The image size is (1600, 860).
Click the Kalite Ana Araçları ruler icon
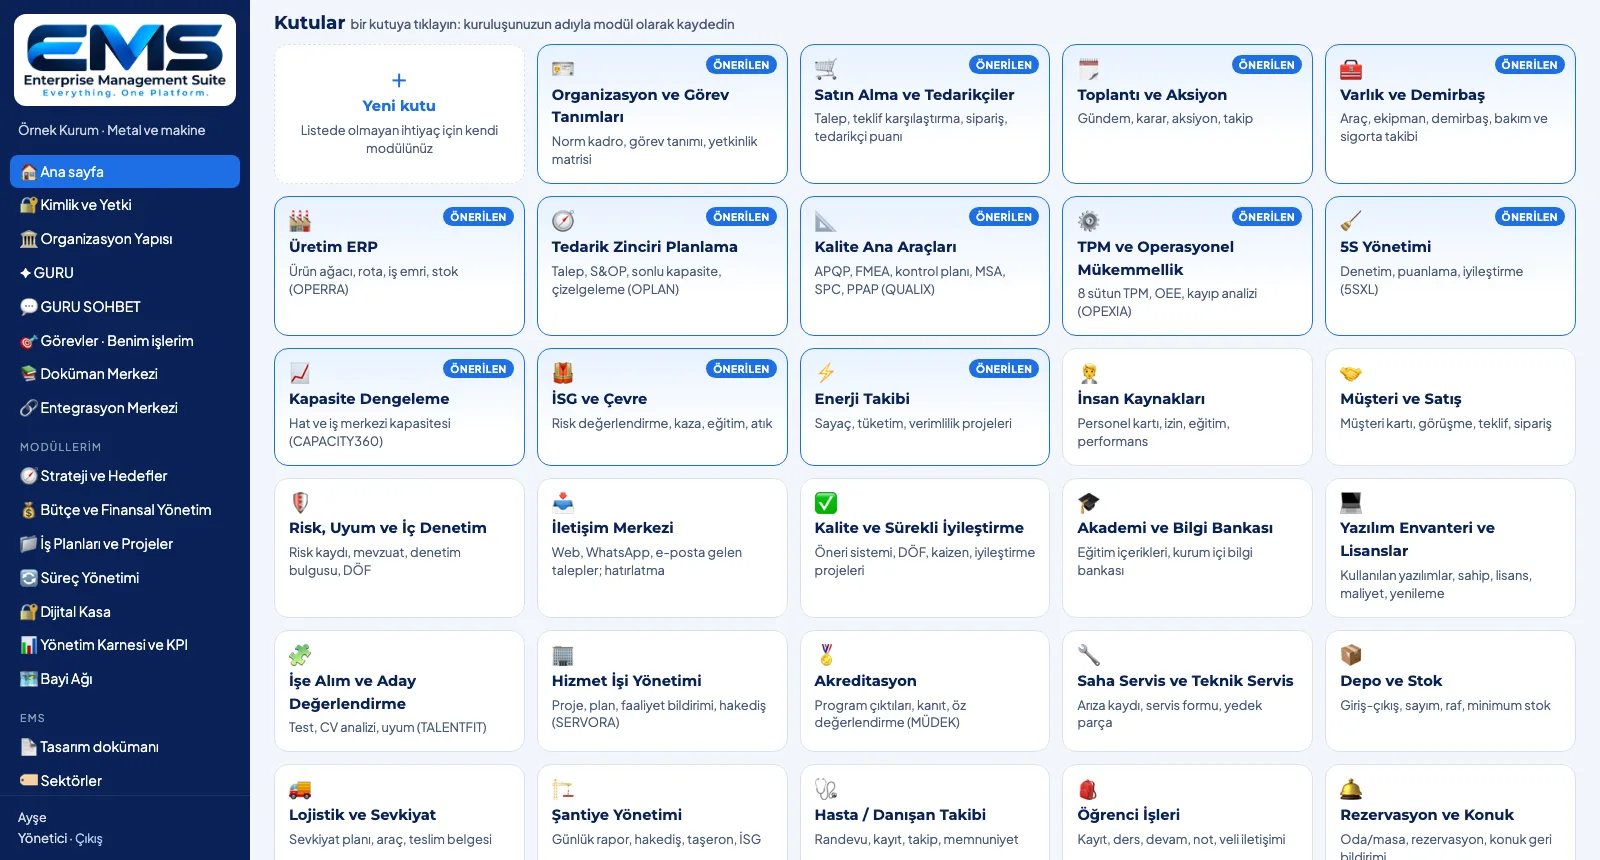click(825, 221)
